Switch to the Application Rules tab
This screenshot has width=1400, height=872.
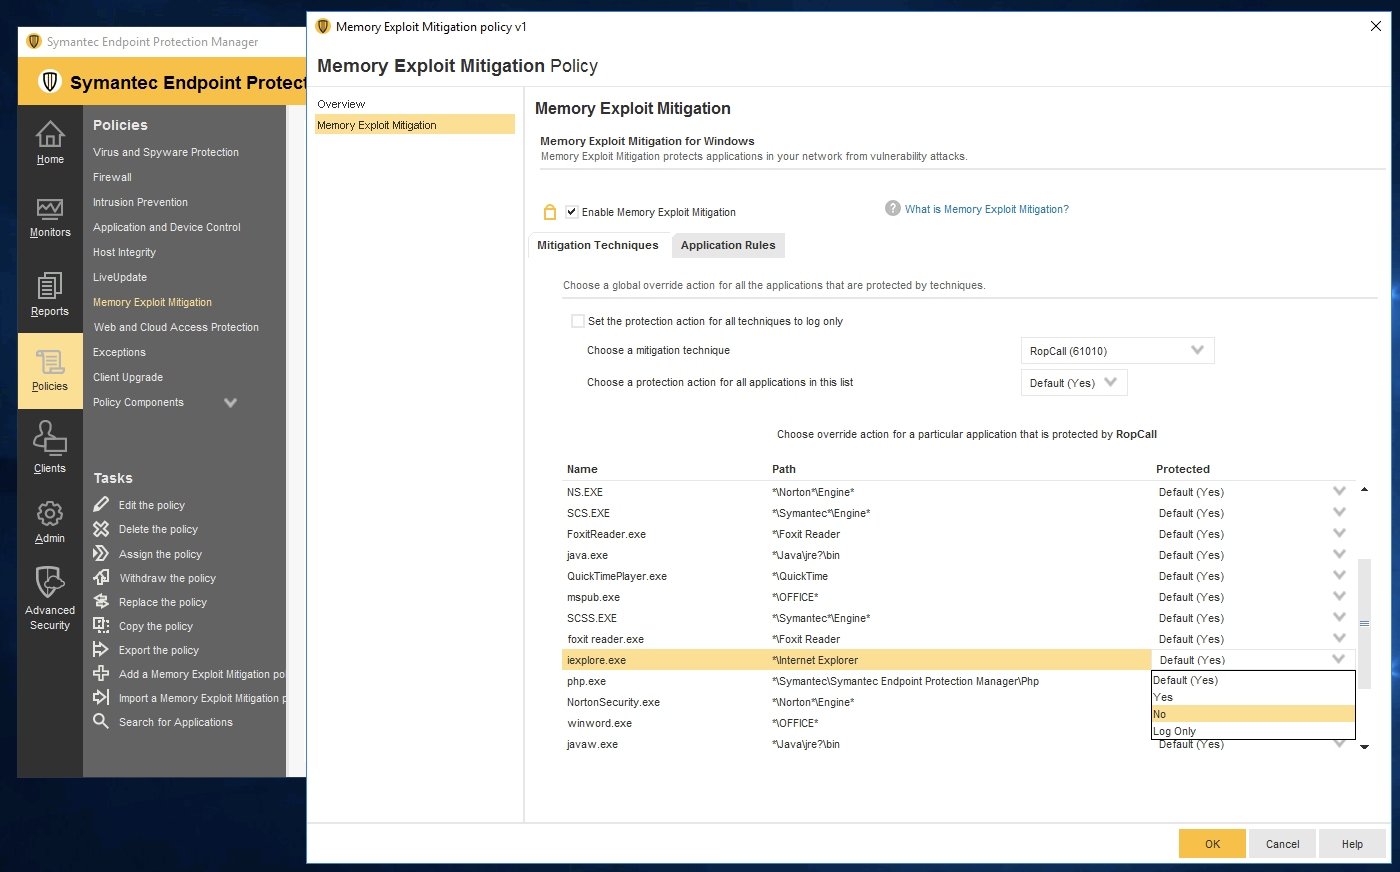[x=728, y=245]
